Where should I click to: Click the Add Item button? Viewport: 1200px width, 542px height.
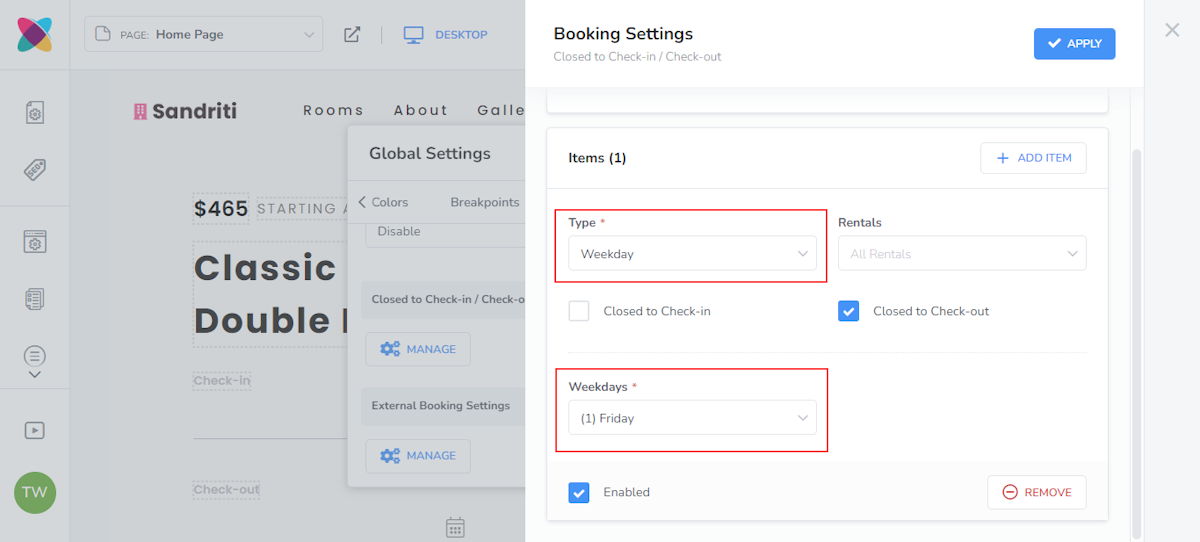click(1033, 158)
